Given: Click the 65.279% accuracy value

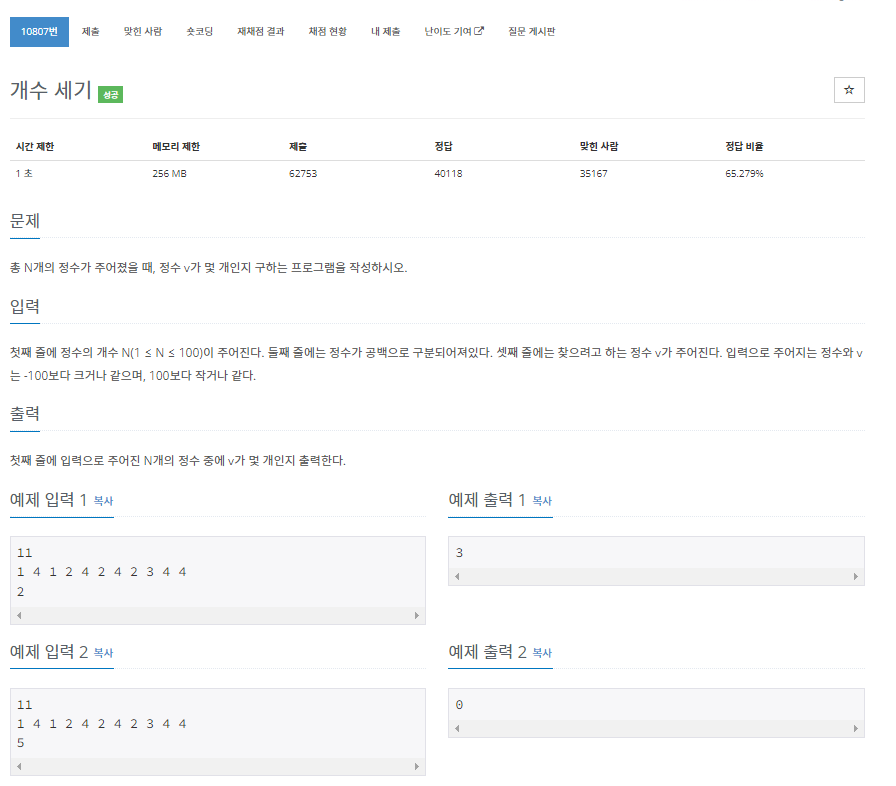Looking at the screenshot, I should [x=744, y=174].
